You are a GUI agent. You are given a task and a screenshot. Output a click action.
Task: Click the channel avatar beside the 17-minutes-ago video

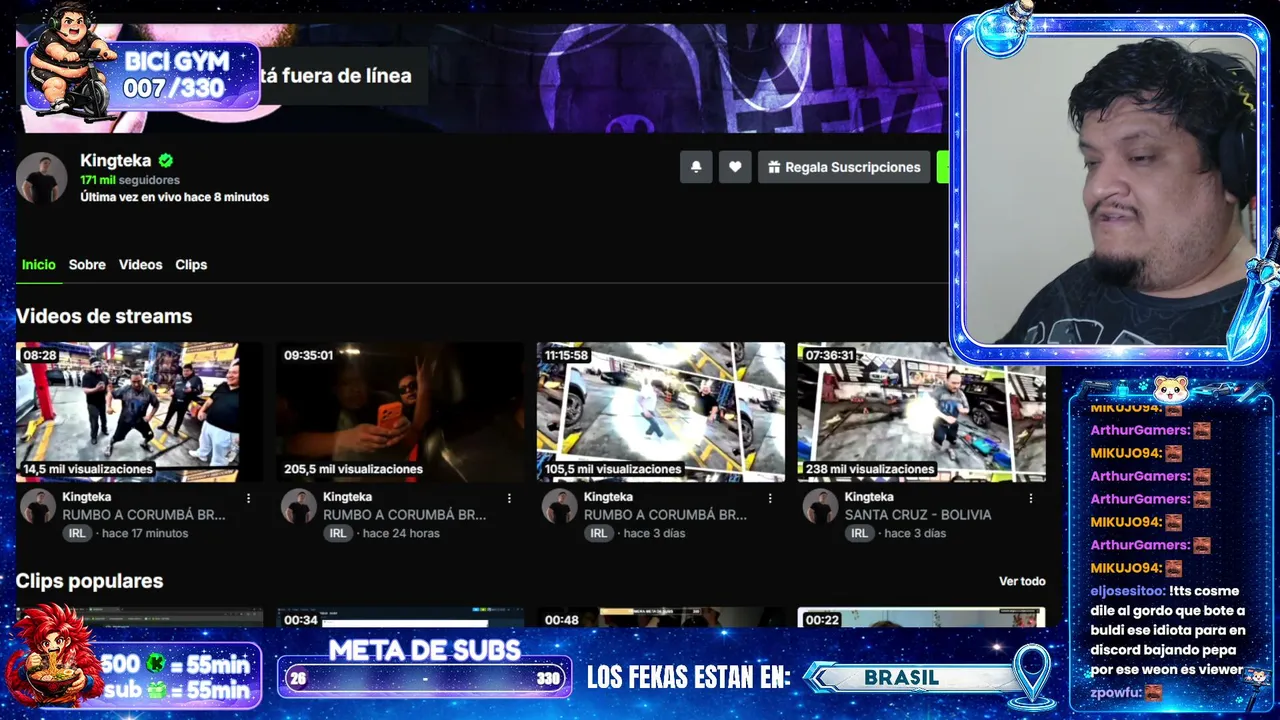pyautogui.click(x=38, y=506)
